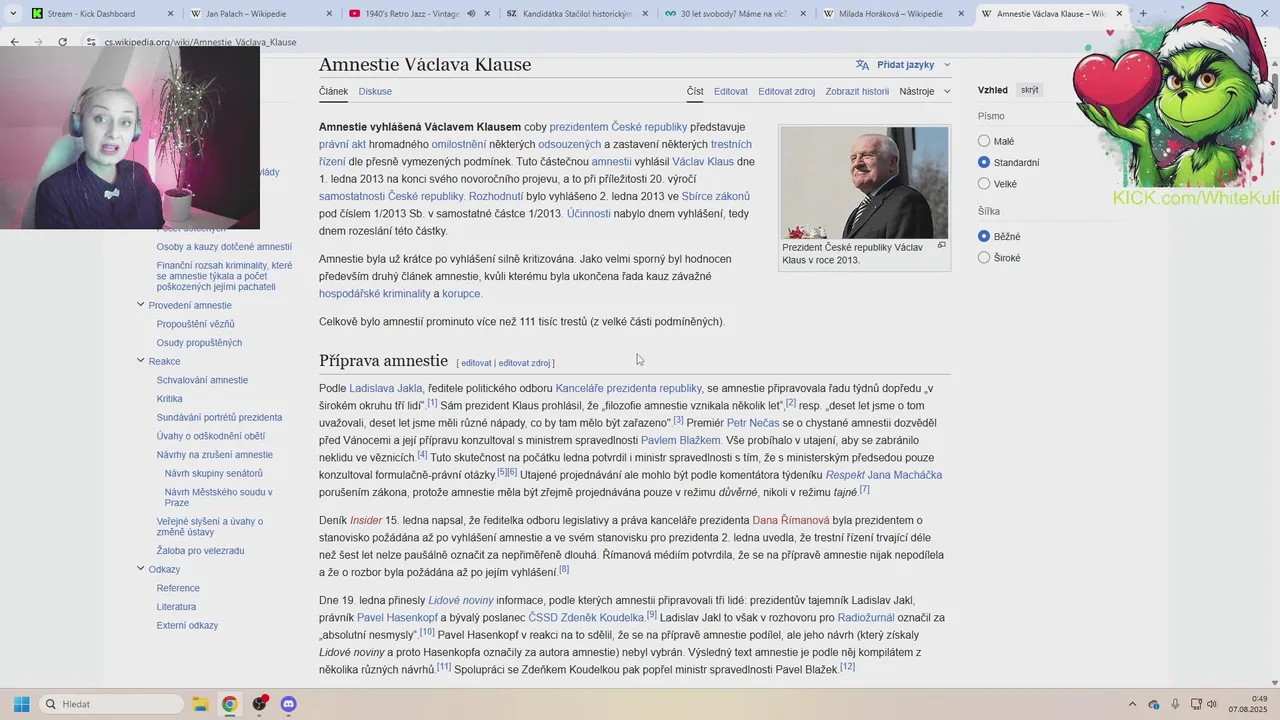Collapse the Reakce sidebar section
1280x720 pixels.
click(141, 361)
